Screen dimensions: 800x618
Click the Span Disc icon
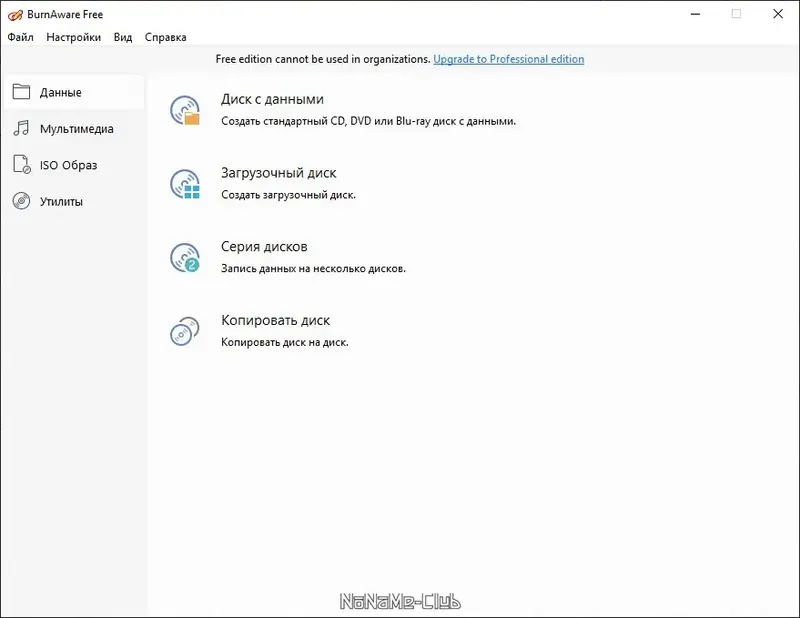[x=185, y=257]
